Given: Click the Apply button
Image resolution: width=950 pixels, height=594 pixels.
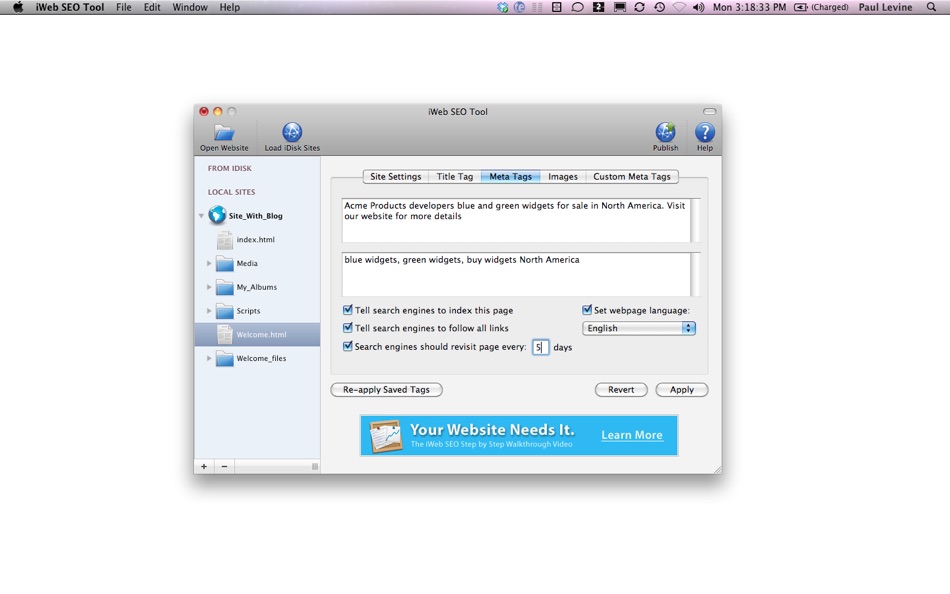Looking at the screenshot, I should pos(682,390).
